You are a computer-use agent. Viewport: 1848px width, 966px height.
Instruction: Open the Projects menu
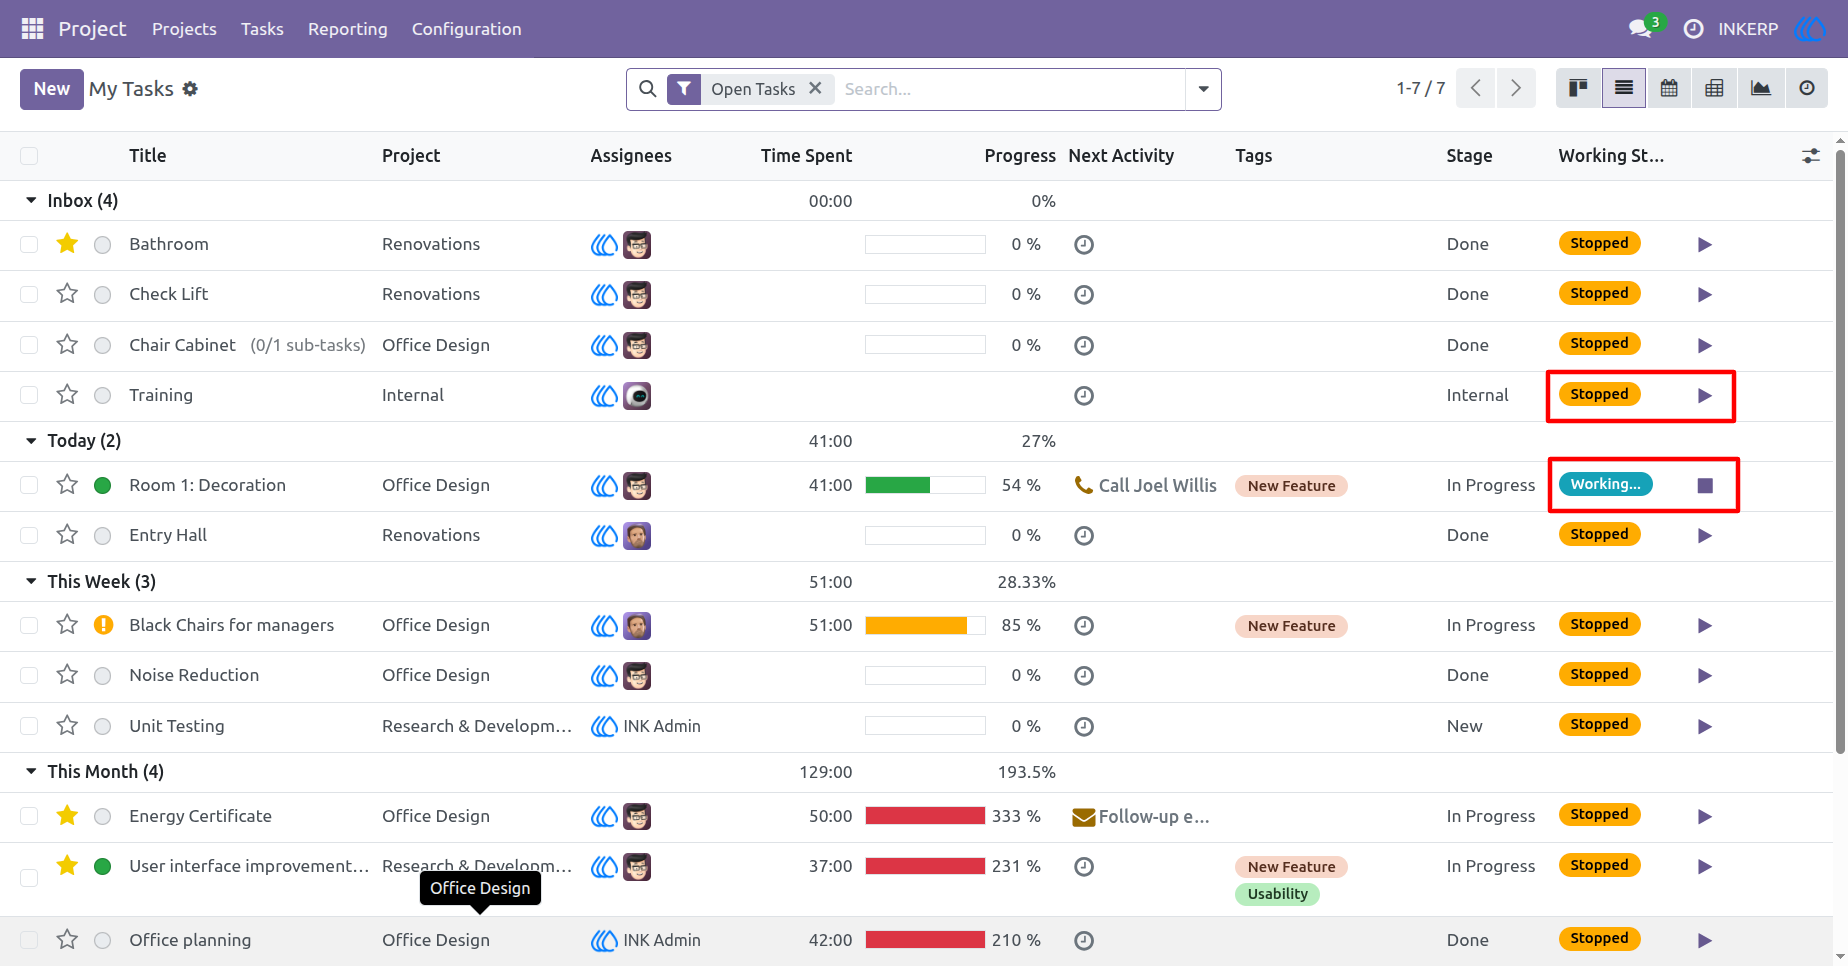pyautogui.click(x=184, y=29)
